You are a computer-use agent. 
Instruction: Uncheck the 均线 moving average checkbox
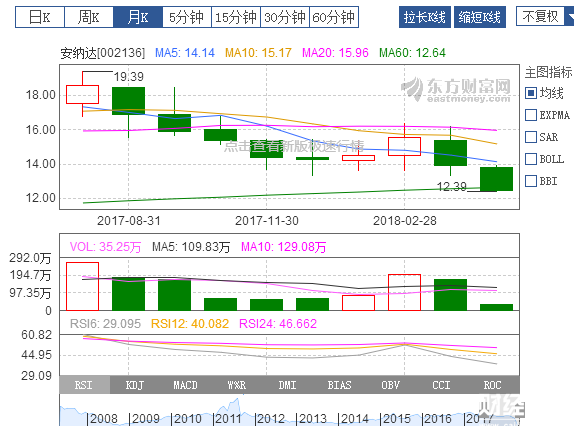(x=531, y=93)
